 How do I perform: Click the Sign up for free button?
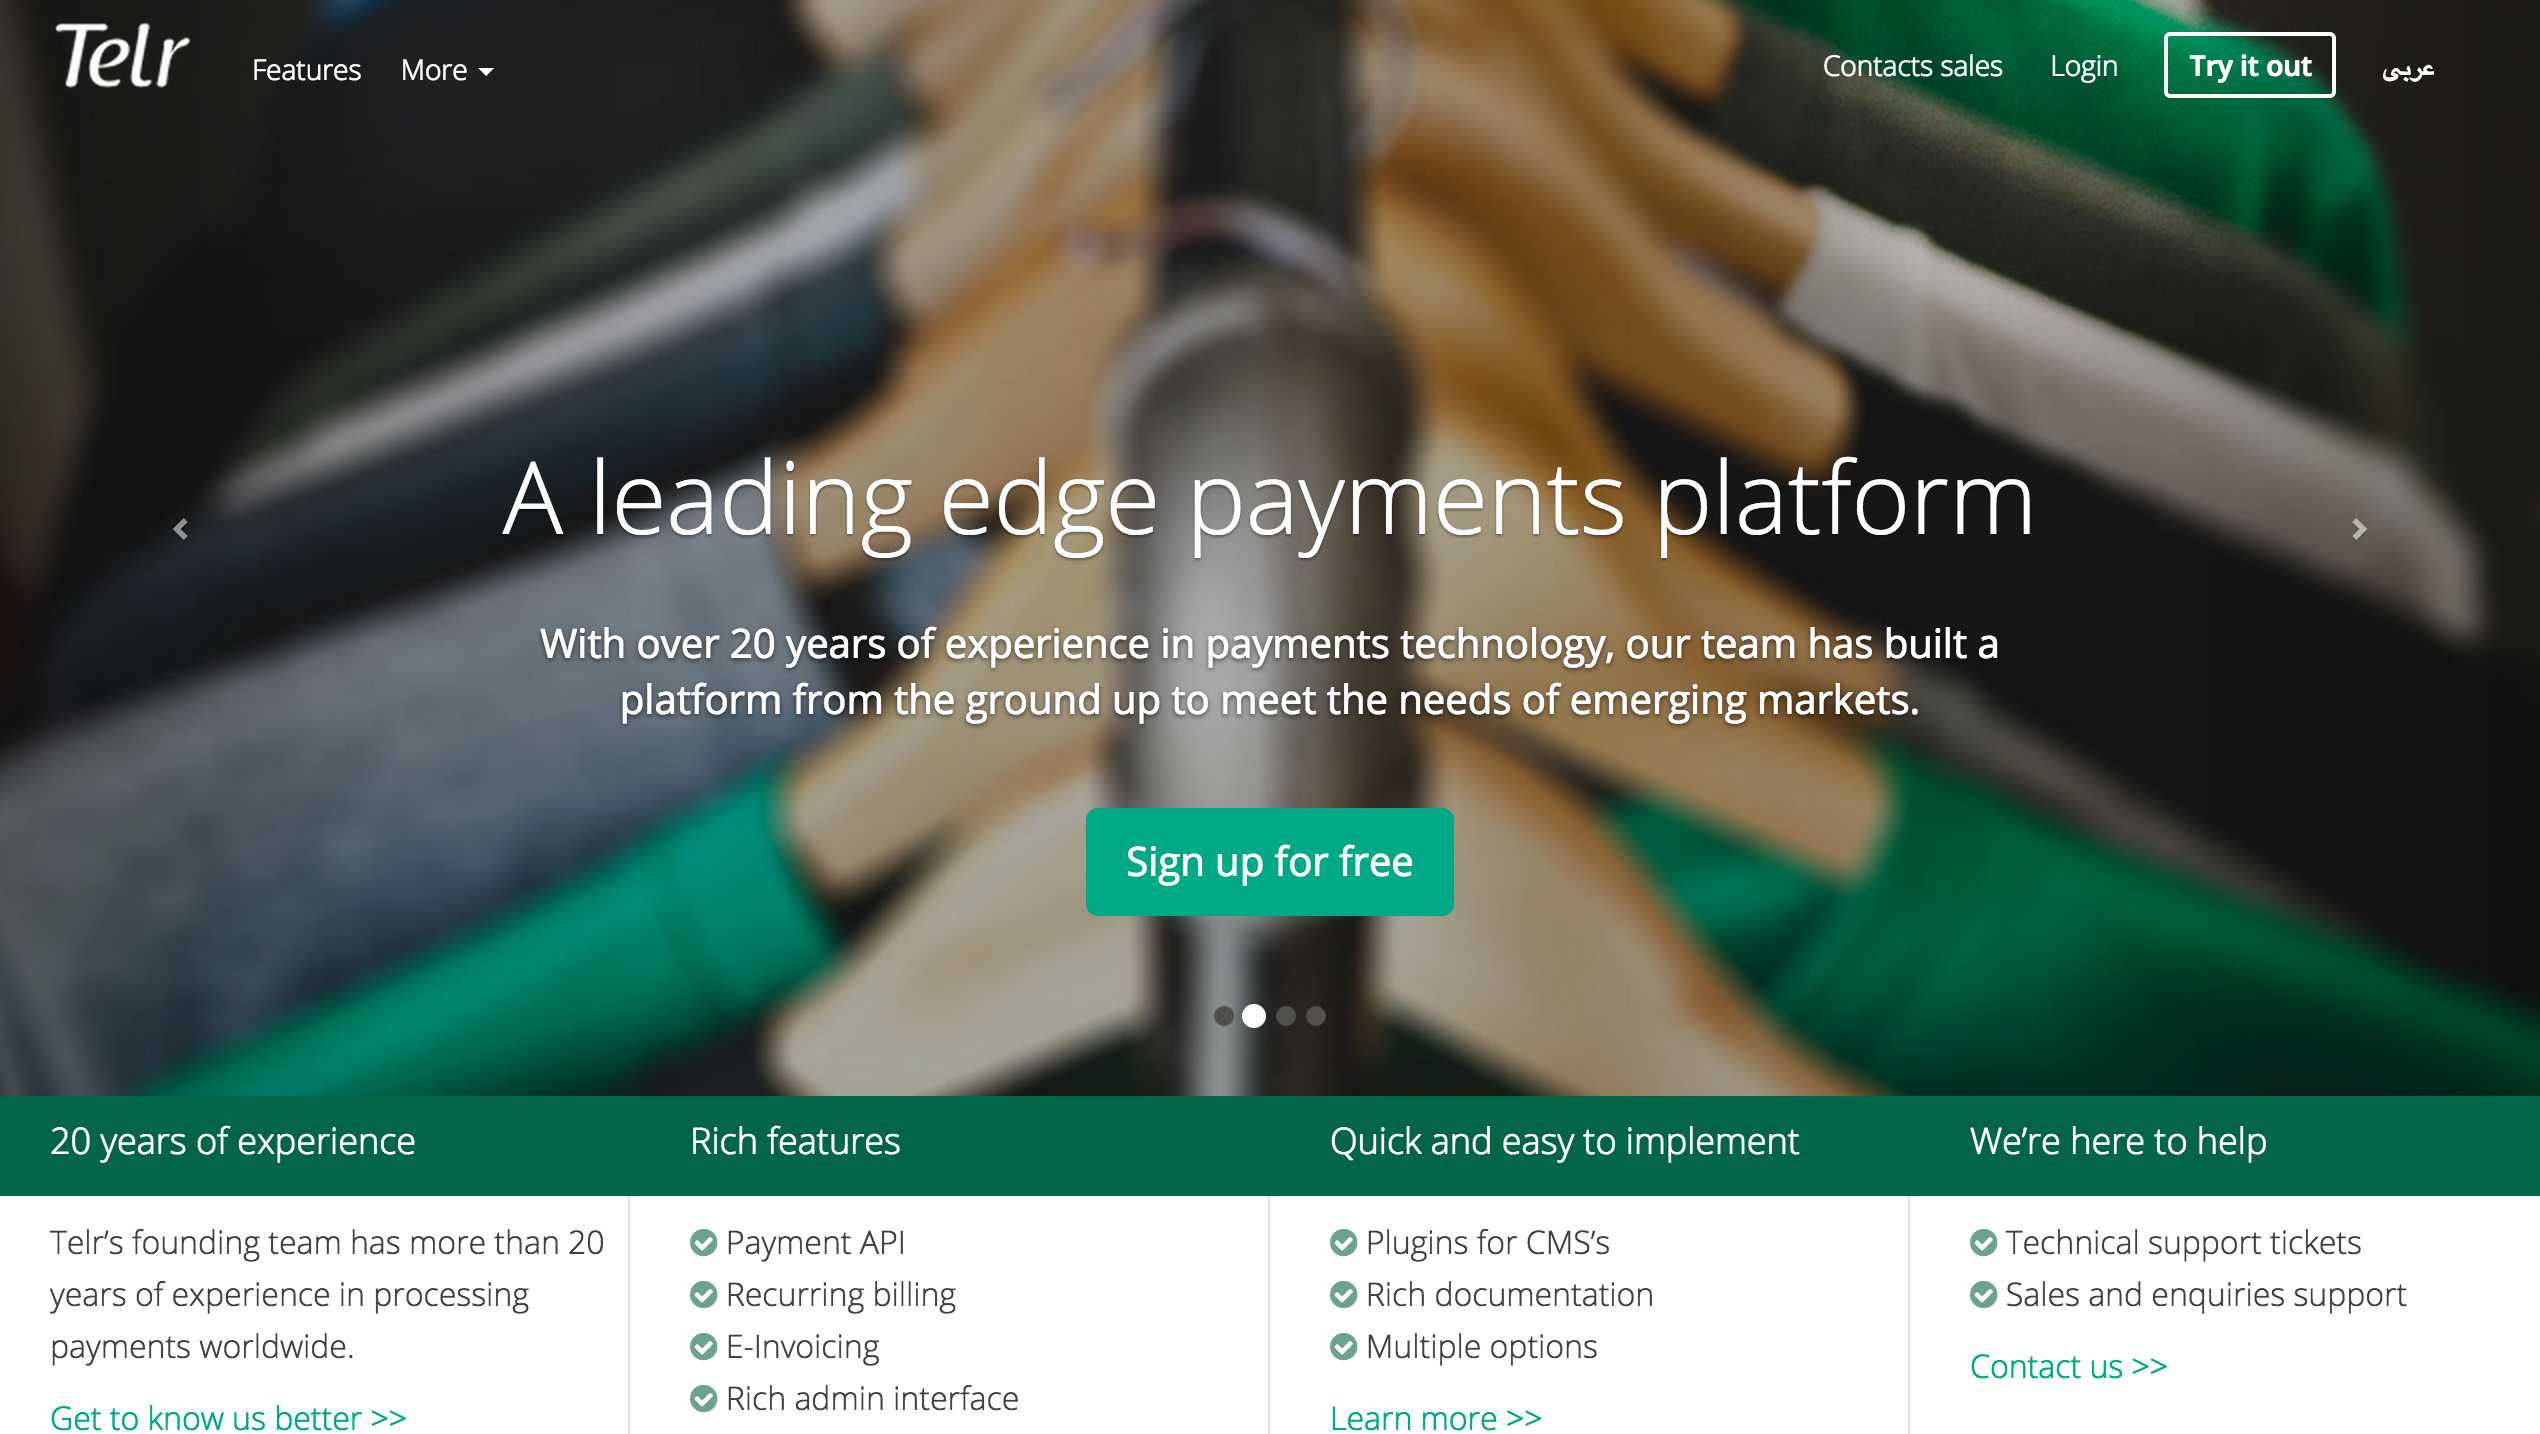pos(1269,861)
